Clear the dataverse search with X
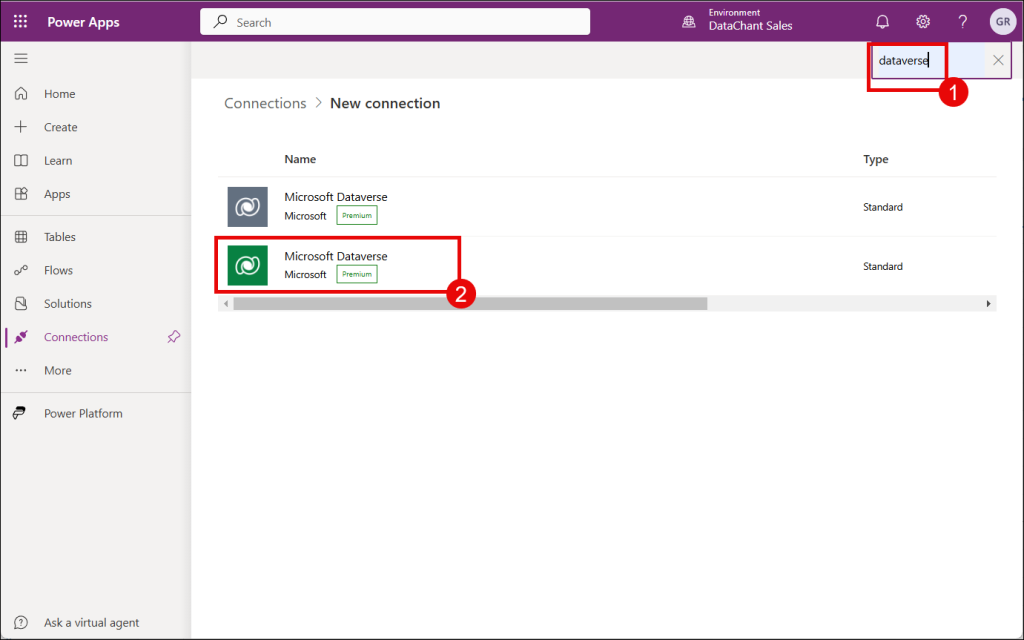Screen dimensions: 1024x640 click(998, 60)
